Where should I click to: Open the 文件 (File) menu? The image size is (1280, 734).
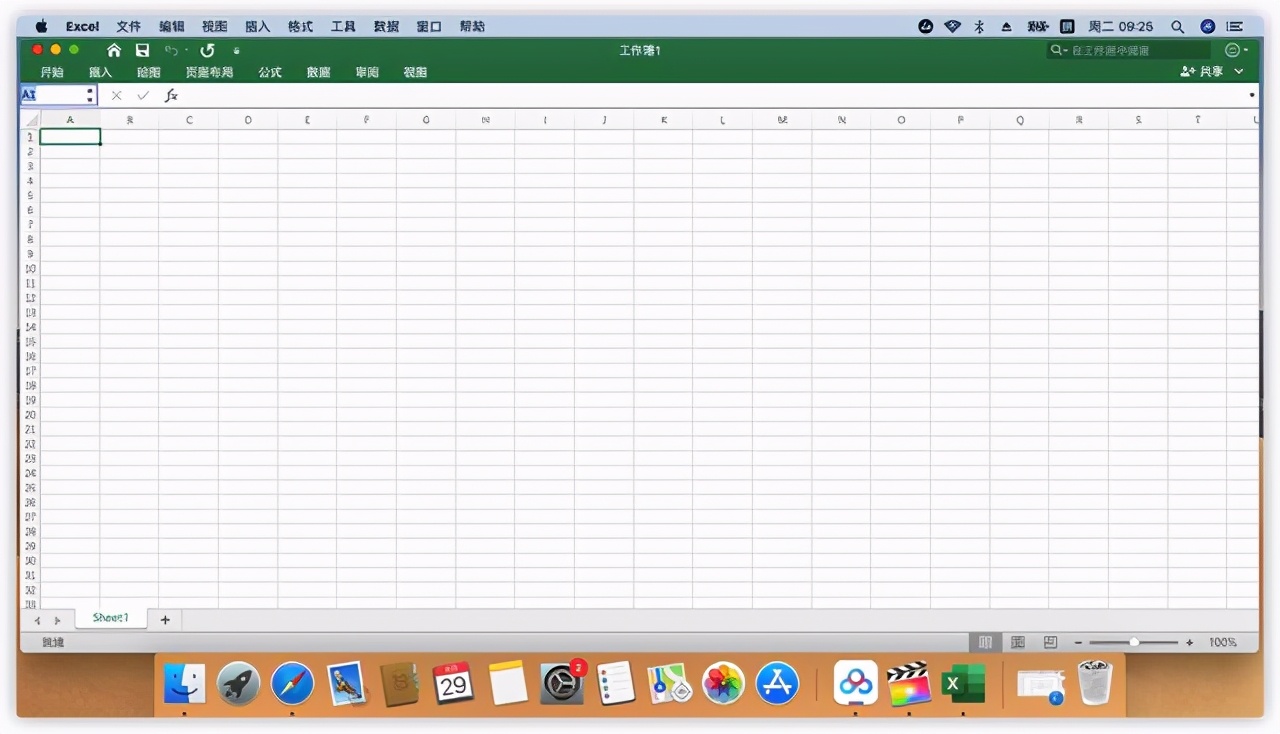point(128,26)
